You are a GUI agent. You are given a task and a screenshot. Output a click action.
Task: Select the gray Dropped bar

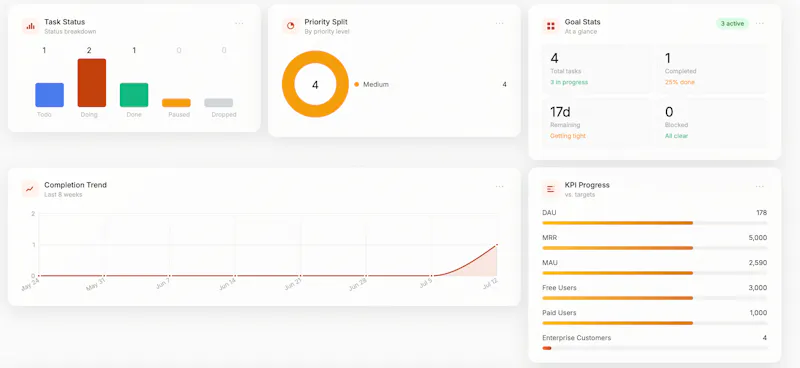(x=219, y=103)
